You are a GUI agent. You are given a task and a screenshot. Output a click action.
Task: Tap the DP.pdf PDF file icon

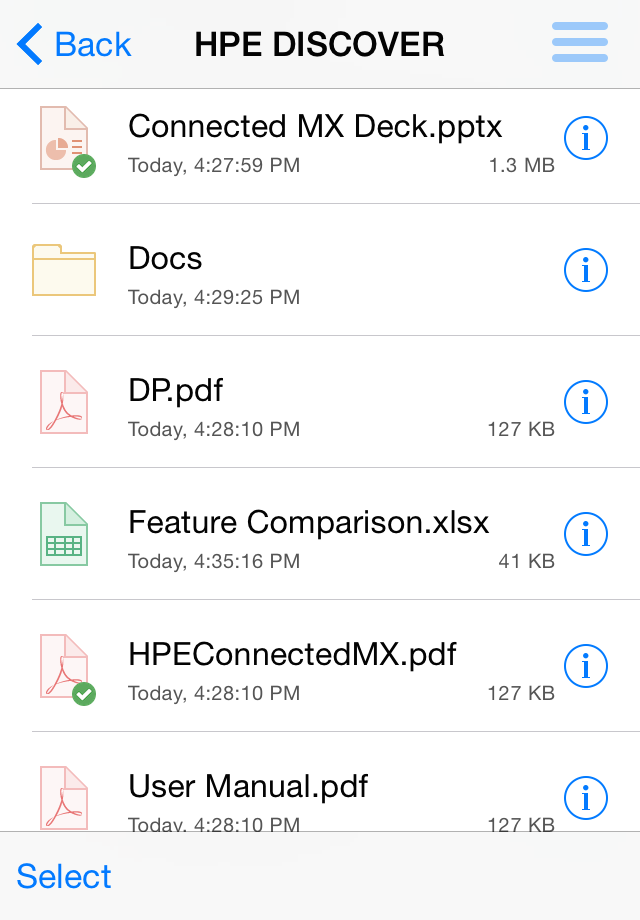coord(64,402)
